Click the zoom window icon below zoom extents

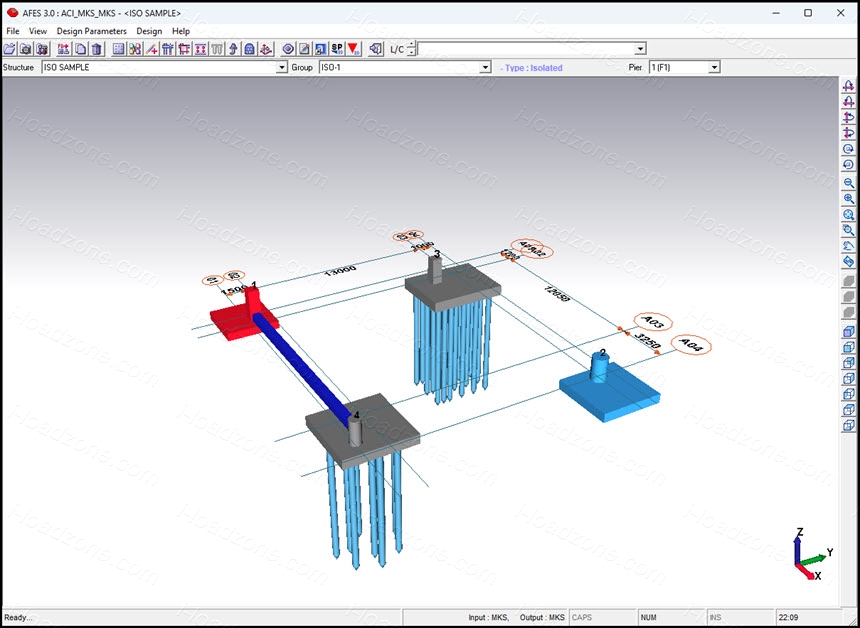coord(848,231)
